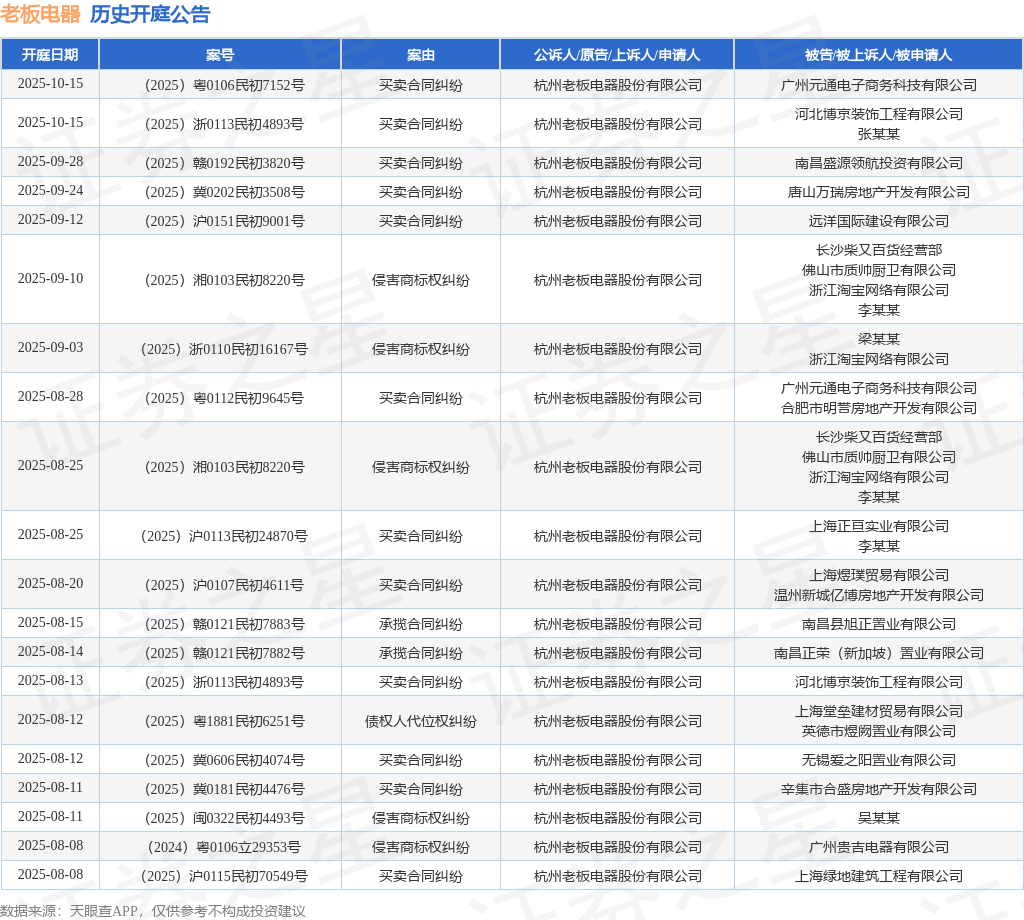1024x920 pixels.
Task: Click the 数据来源 footer disclaimer text
Action: pos(153,911)
